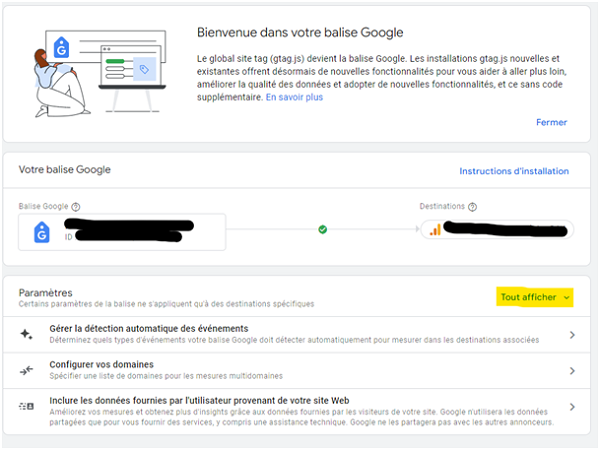Click the user data list icon
This screenshot has height=450, width=600.
tap(26, 407)
